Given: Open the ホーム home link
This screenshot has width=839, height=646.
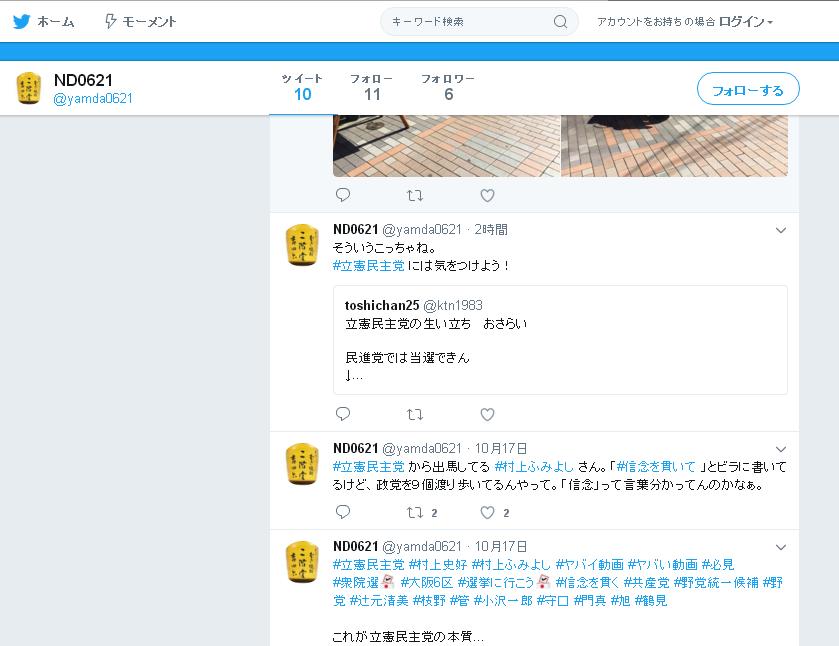Looking at the screenshot, I should (56, 22).
